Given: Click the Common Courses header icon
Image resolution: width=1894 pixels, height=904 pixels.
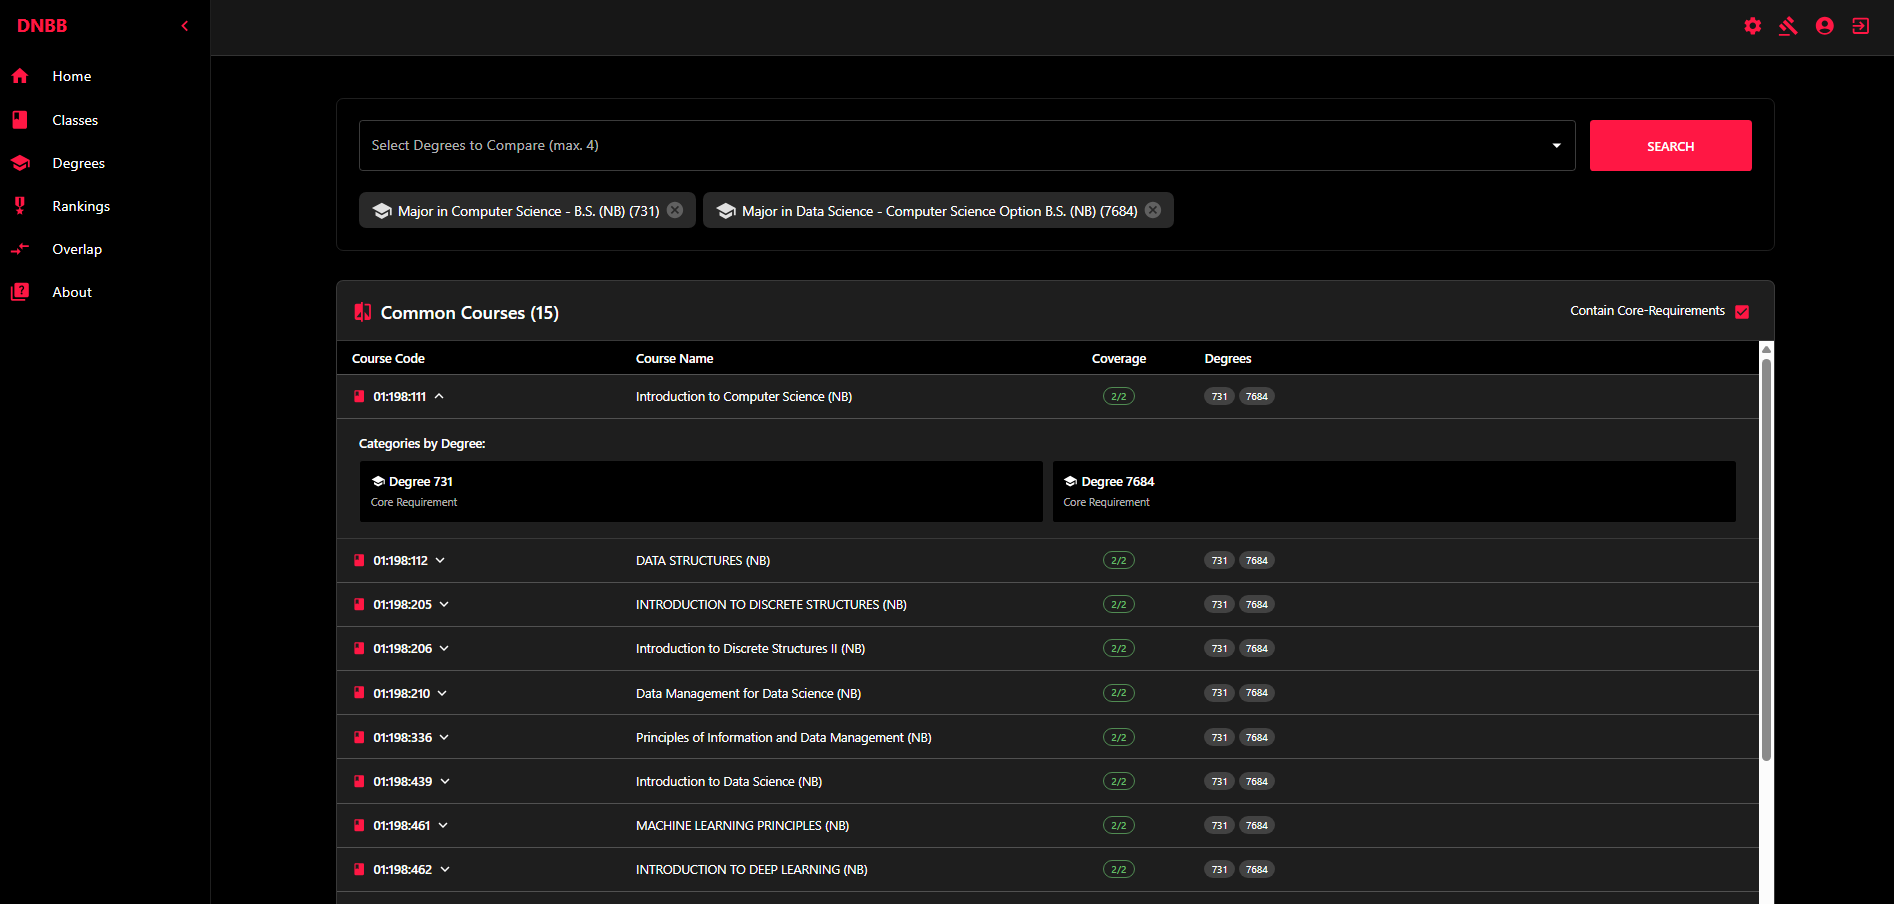Looking at the screenshot, I should (363, 312).
